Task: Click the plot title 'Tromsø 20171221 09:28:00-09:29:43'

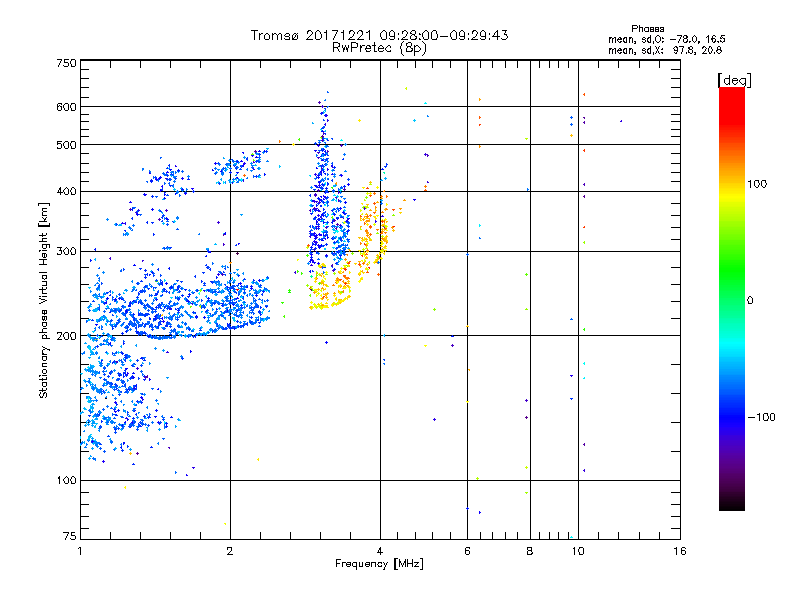Action: pos(379,35)
